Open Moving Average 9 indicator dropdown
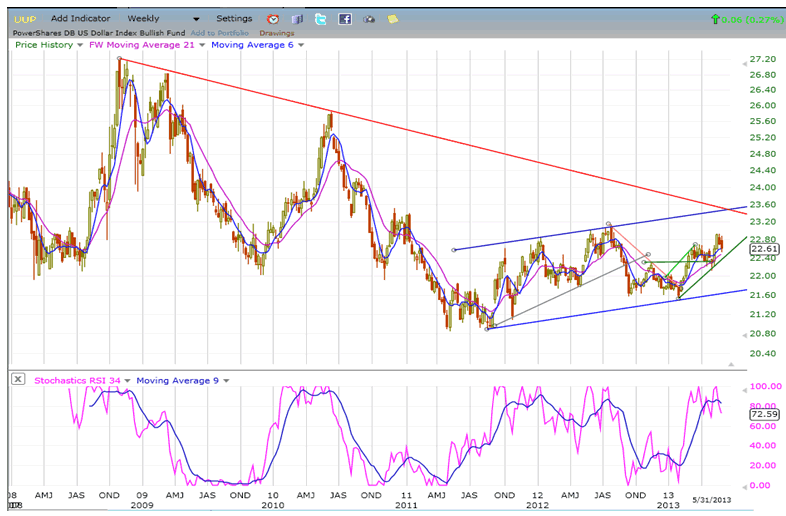786x516 pixels. tap(226, 380)
